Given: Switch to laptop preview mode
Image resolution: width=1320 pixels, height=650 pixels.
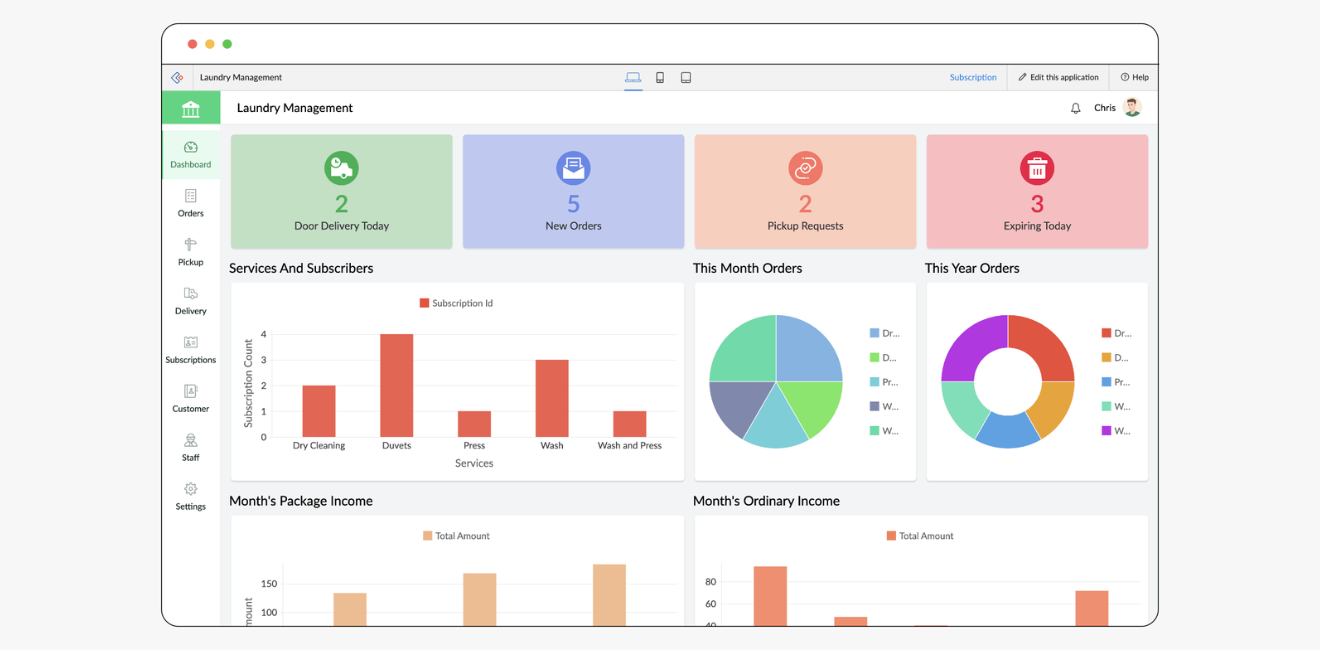Looking at the screenshot, I should coord(633,77).
